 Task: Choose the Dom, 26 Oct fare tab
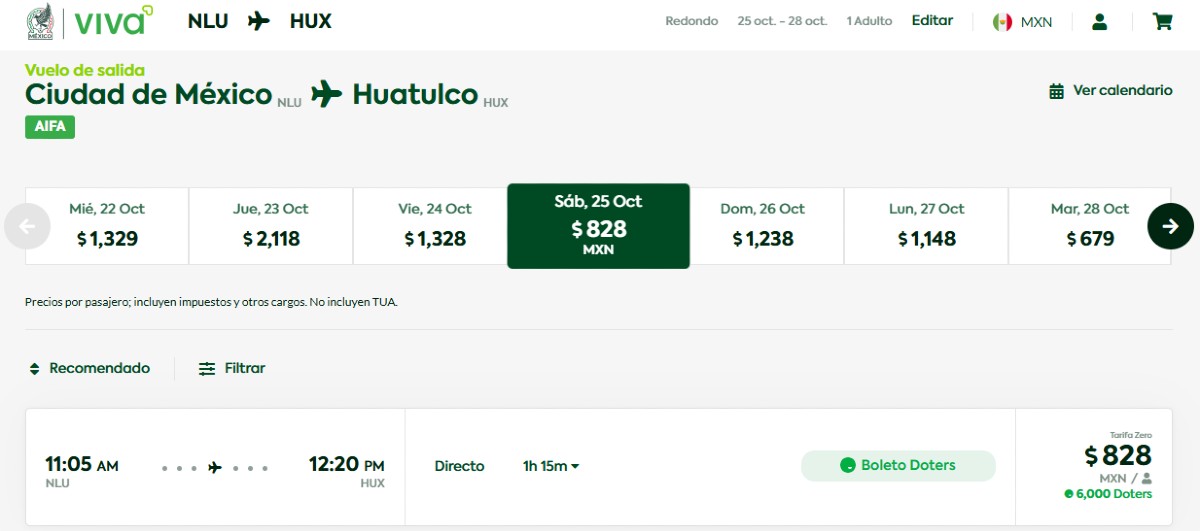tap(762, 226)
